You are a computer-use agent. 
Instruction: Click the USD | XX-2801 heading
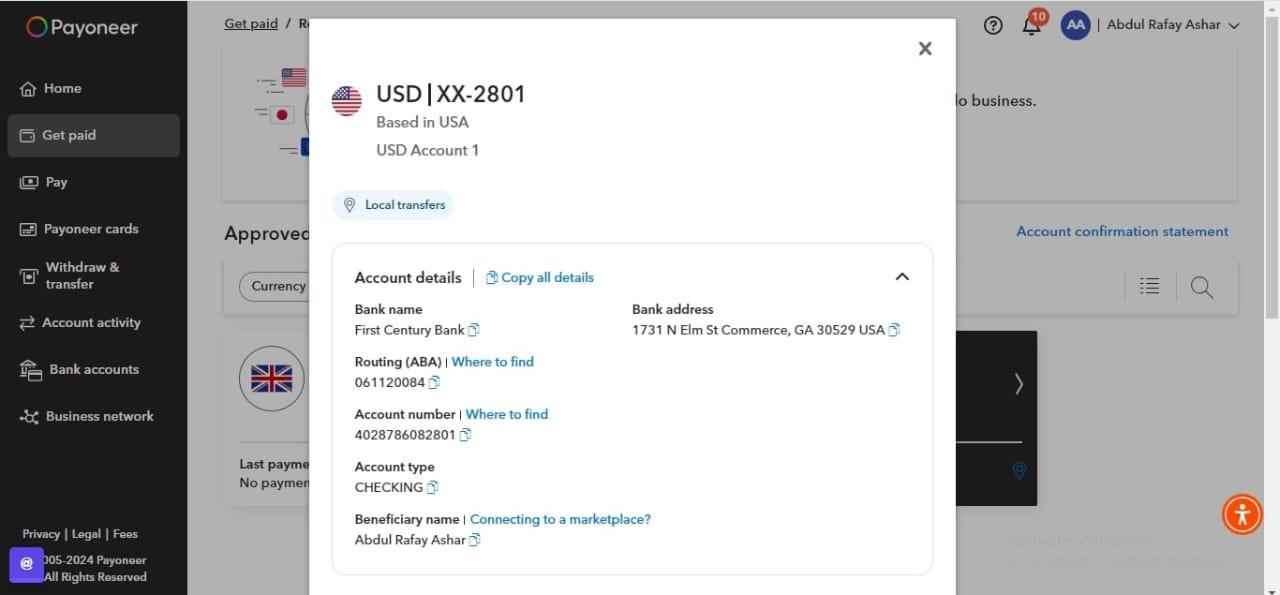click(x=451, y=94)
